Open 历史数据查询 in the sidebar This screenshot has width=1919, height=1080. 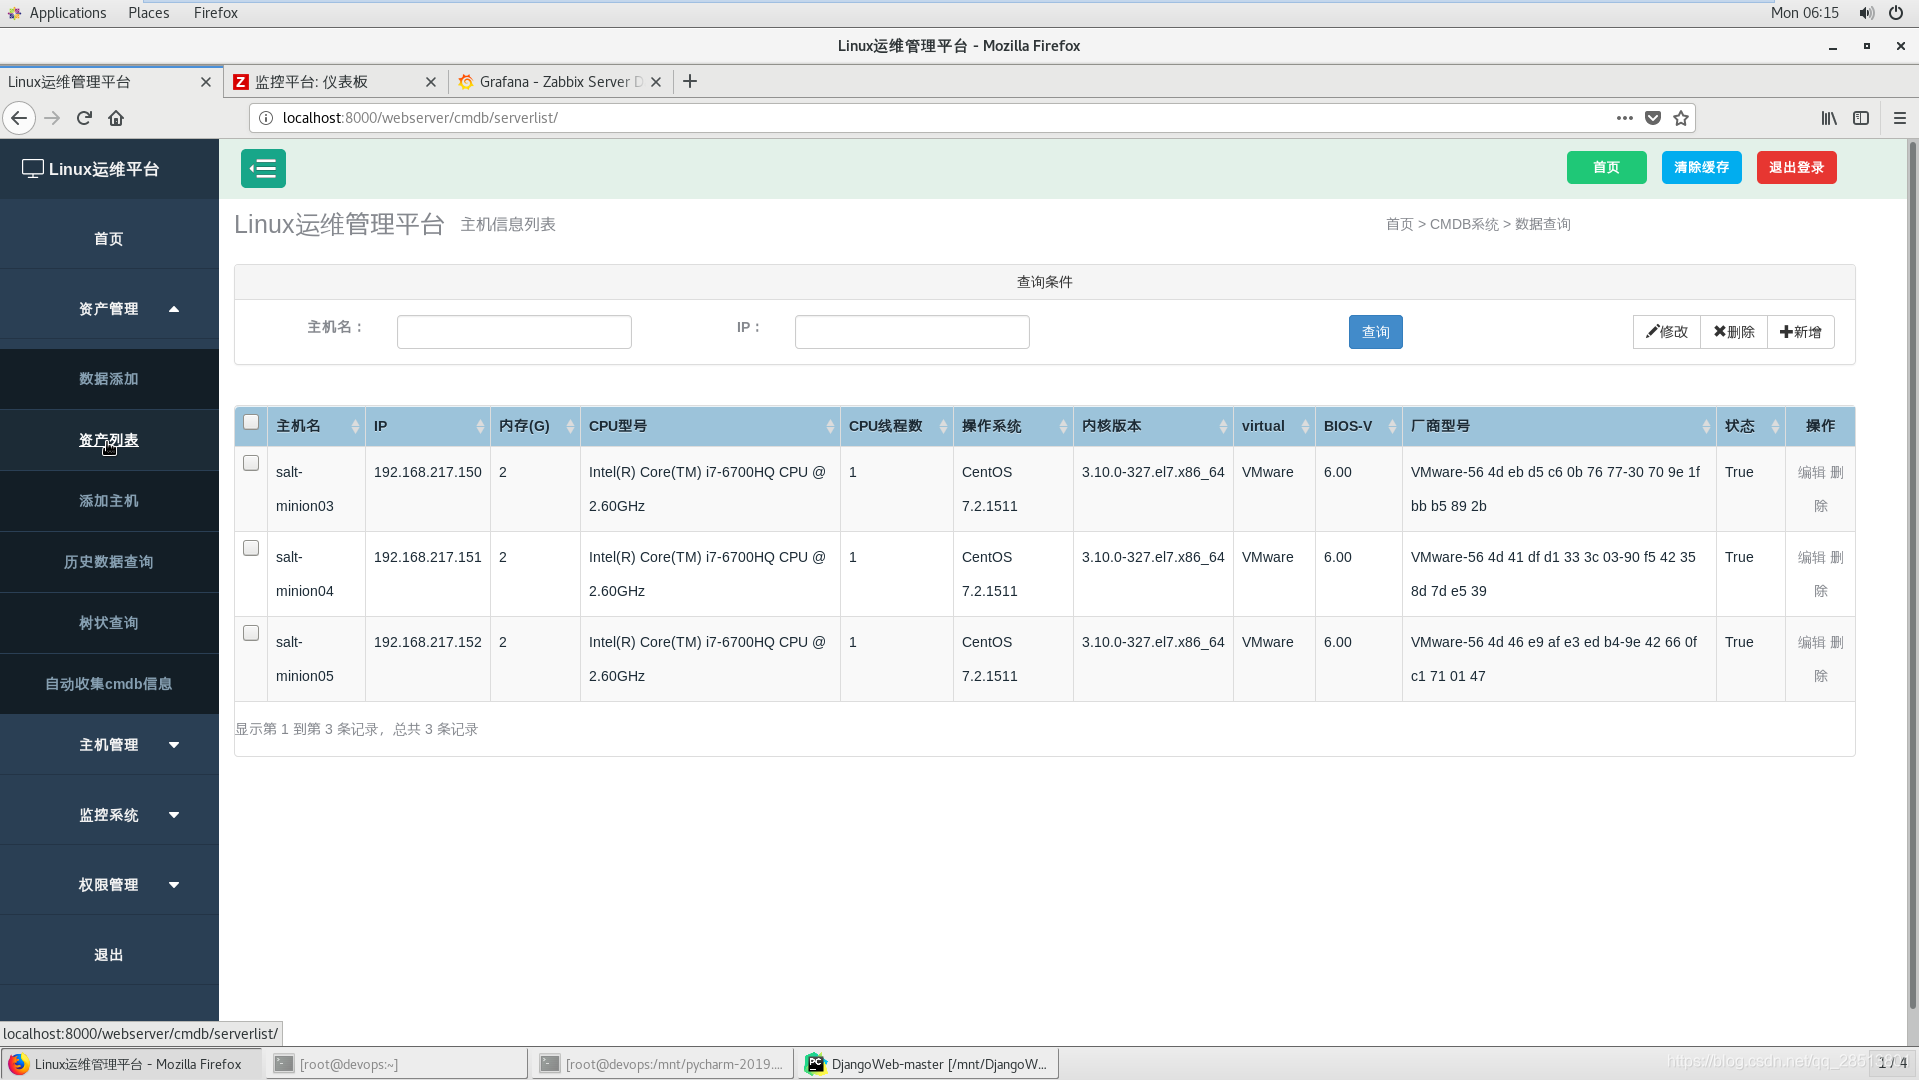(x=109, y=562)
